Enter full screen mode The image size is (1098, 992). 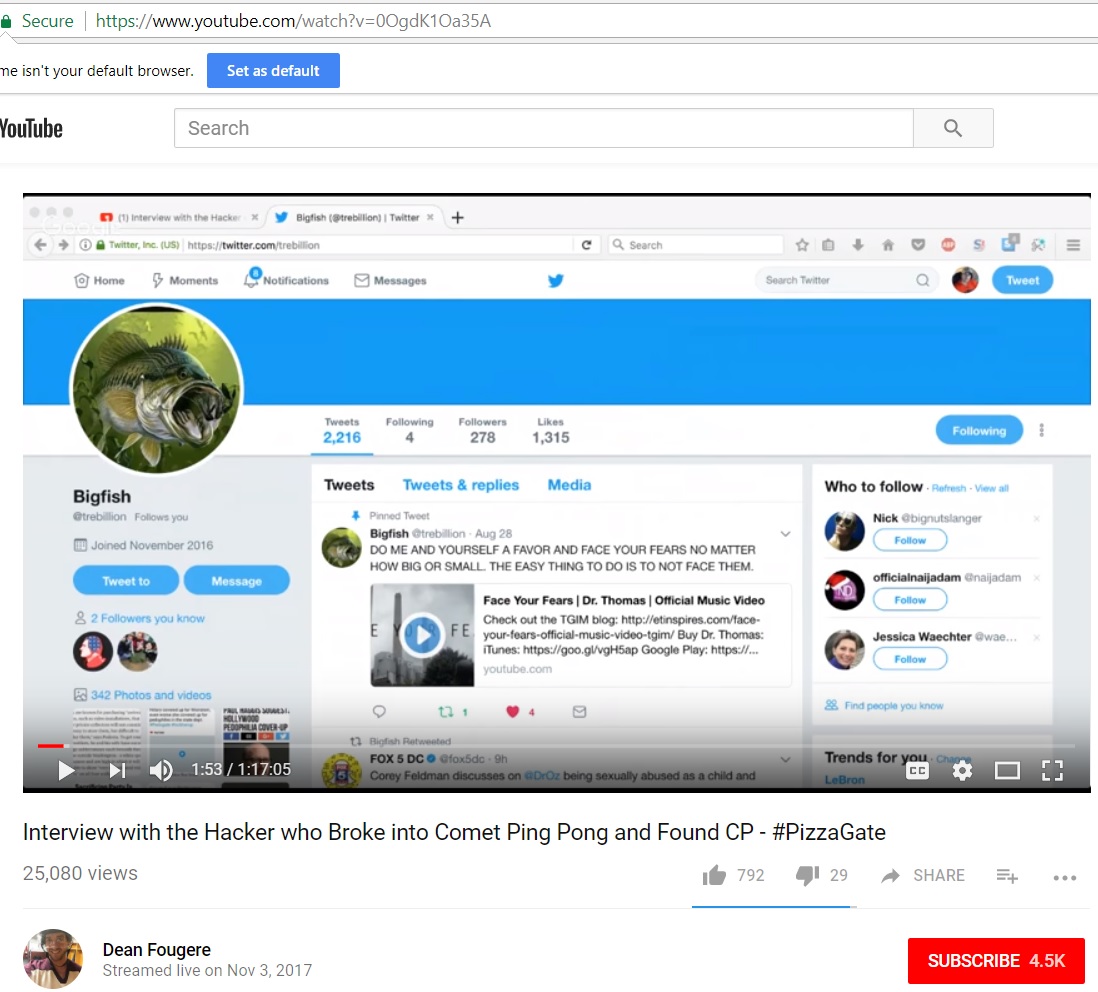tap(1052, 771)
